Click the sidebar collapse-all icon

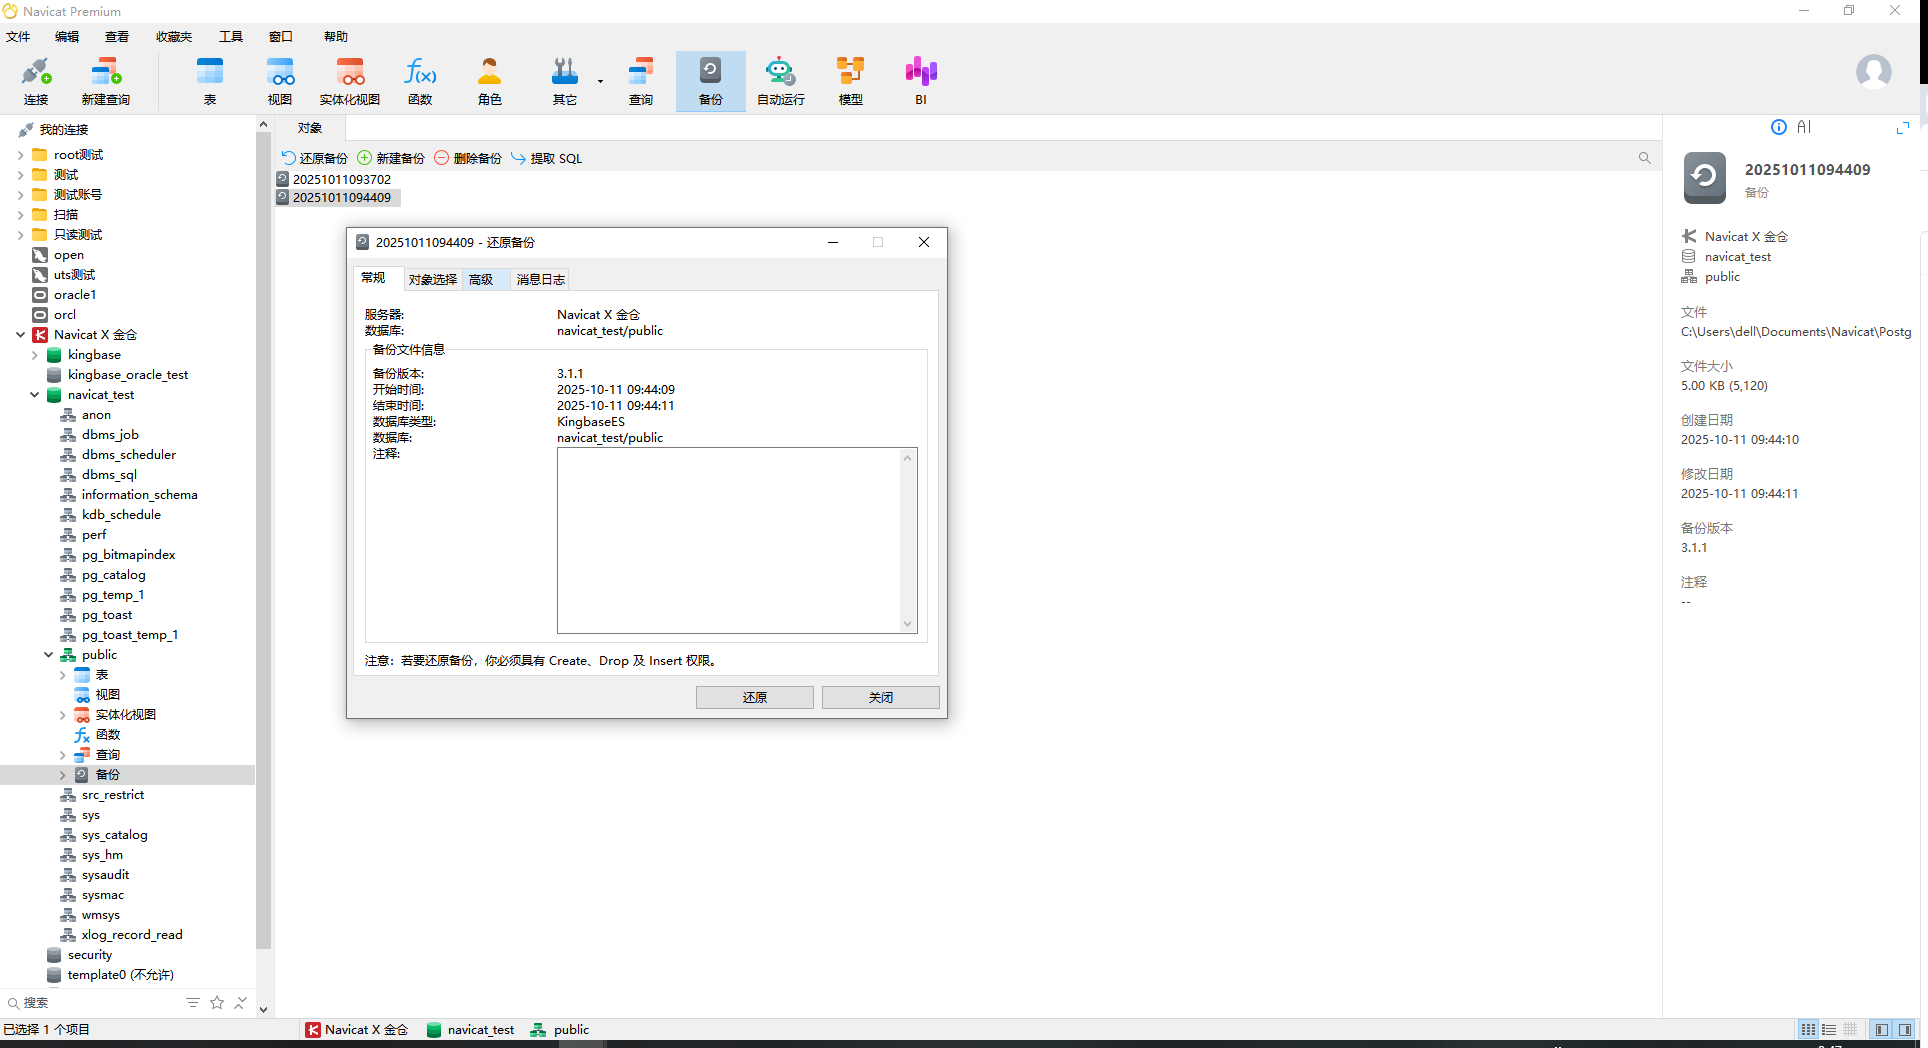click(241, 1002)
